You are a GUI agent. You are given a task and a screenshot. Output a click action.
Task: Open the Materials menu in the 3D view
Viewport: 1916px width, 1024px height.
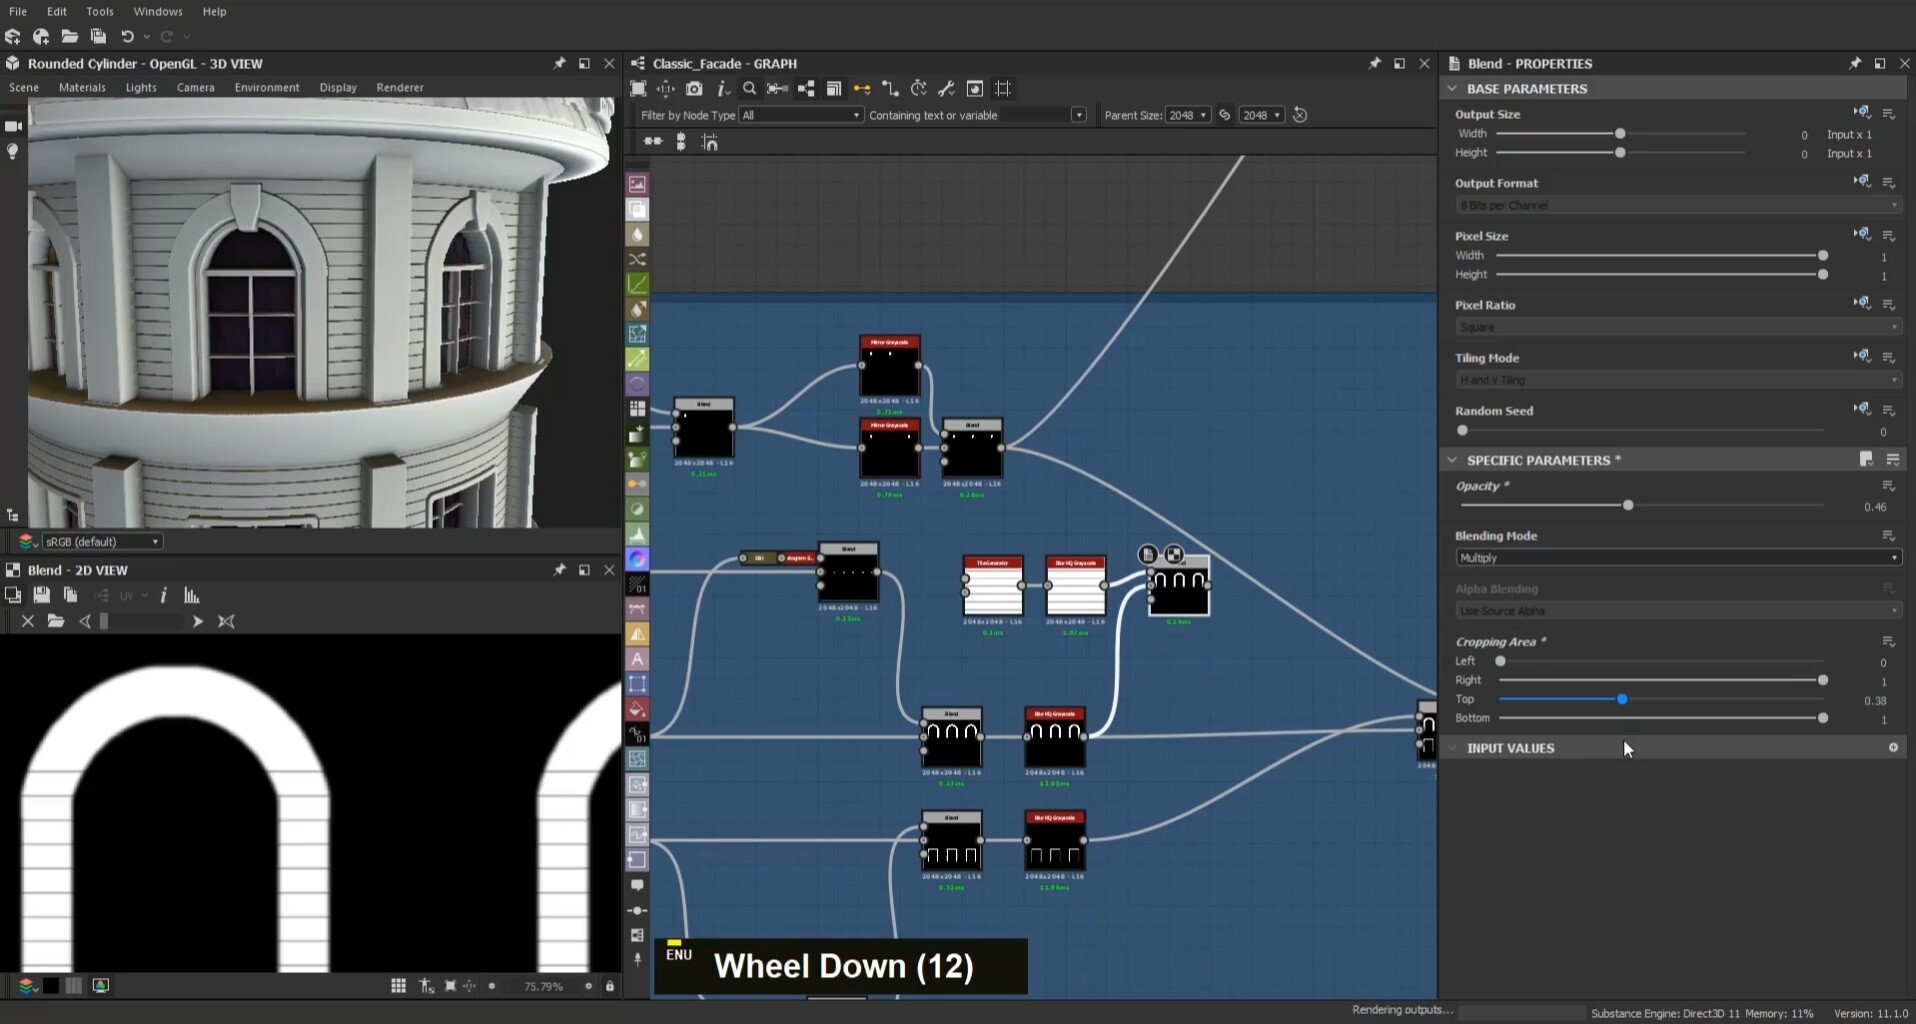click(x=82, y=87)
